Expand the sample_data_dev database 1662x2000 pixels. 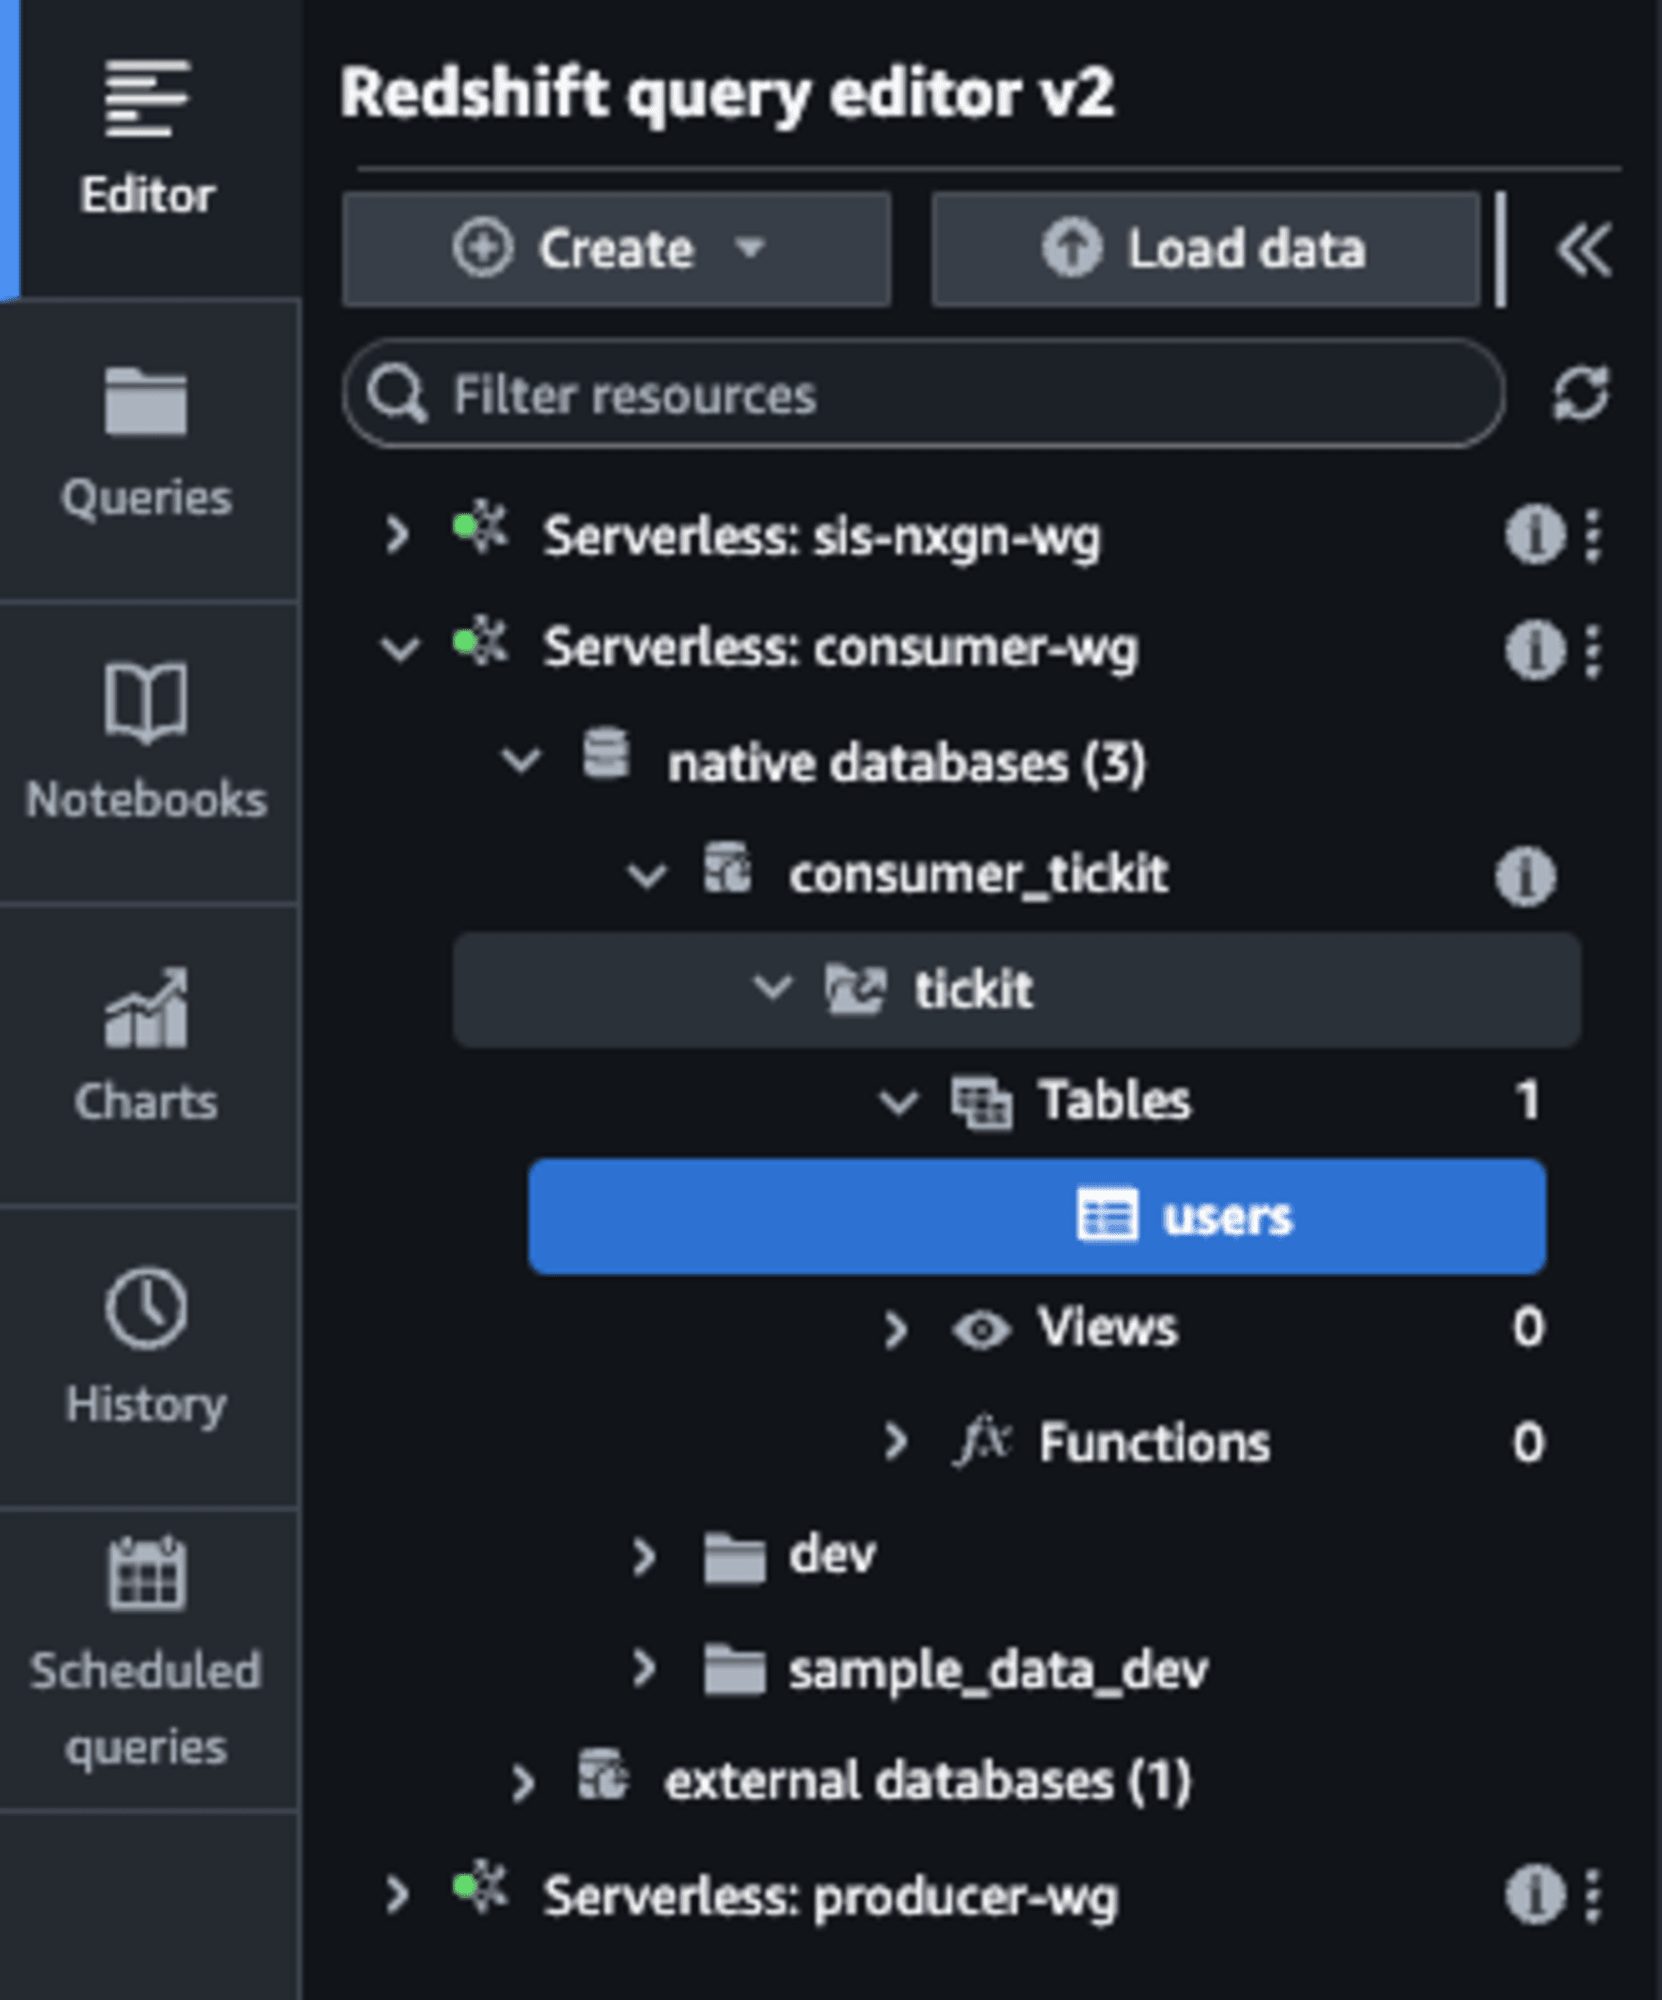643,1669
